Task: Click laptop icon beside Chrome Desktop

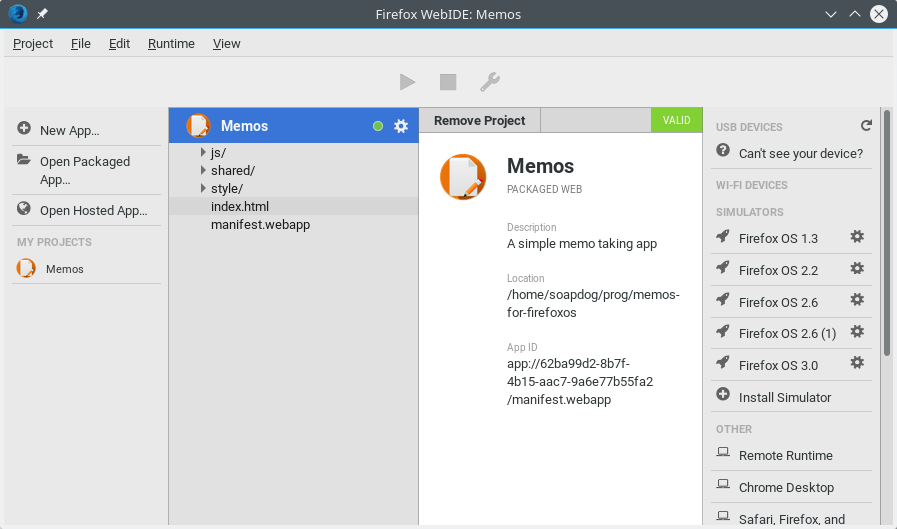Action: 723,484
